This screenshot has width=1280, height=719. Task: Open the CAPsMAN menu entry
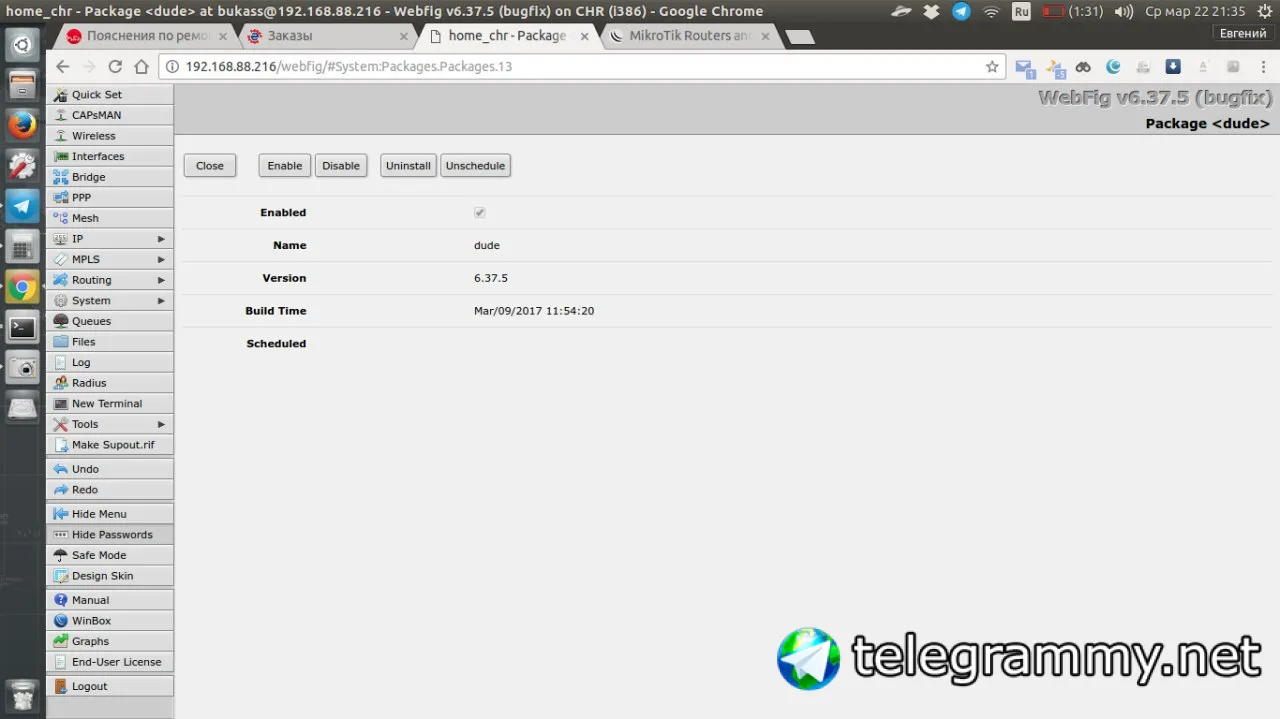coord(109,115)
